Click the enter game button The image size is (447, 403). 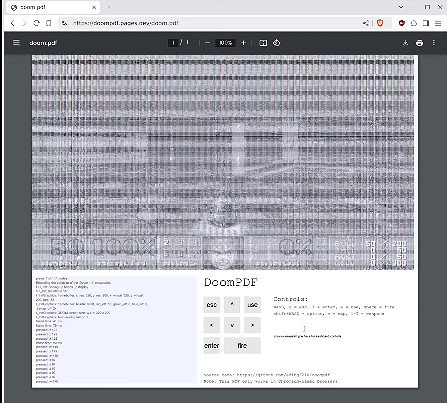(212, 346)
